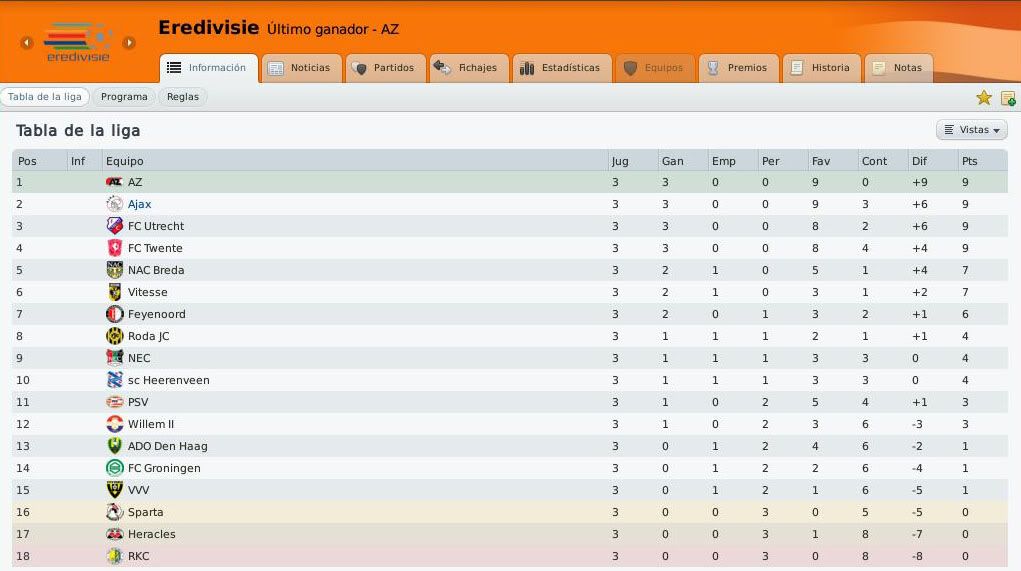Go to previous competition with left arrow

pyautogui.click(x=27, y=43)
